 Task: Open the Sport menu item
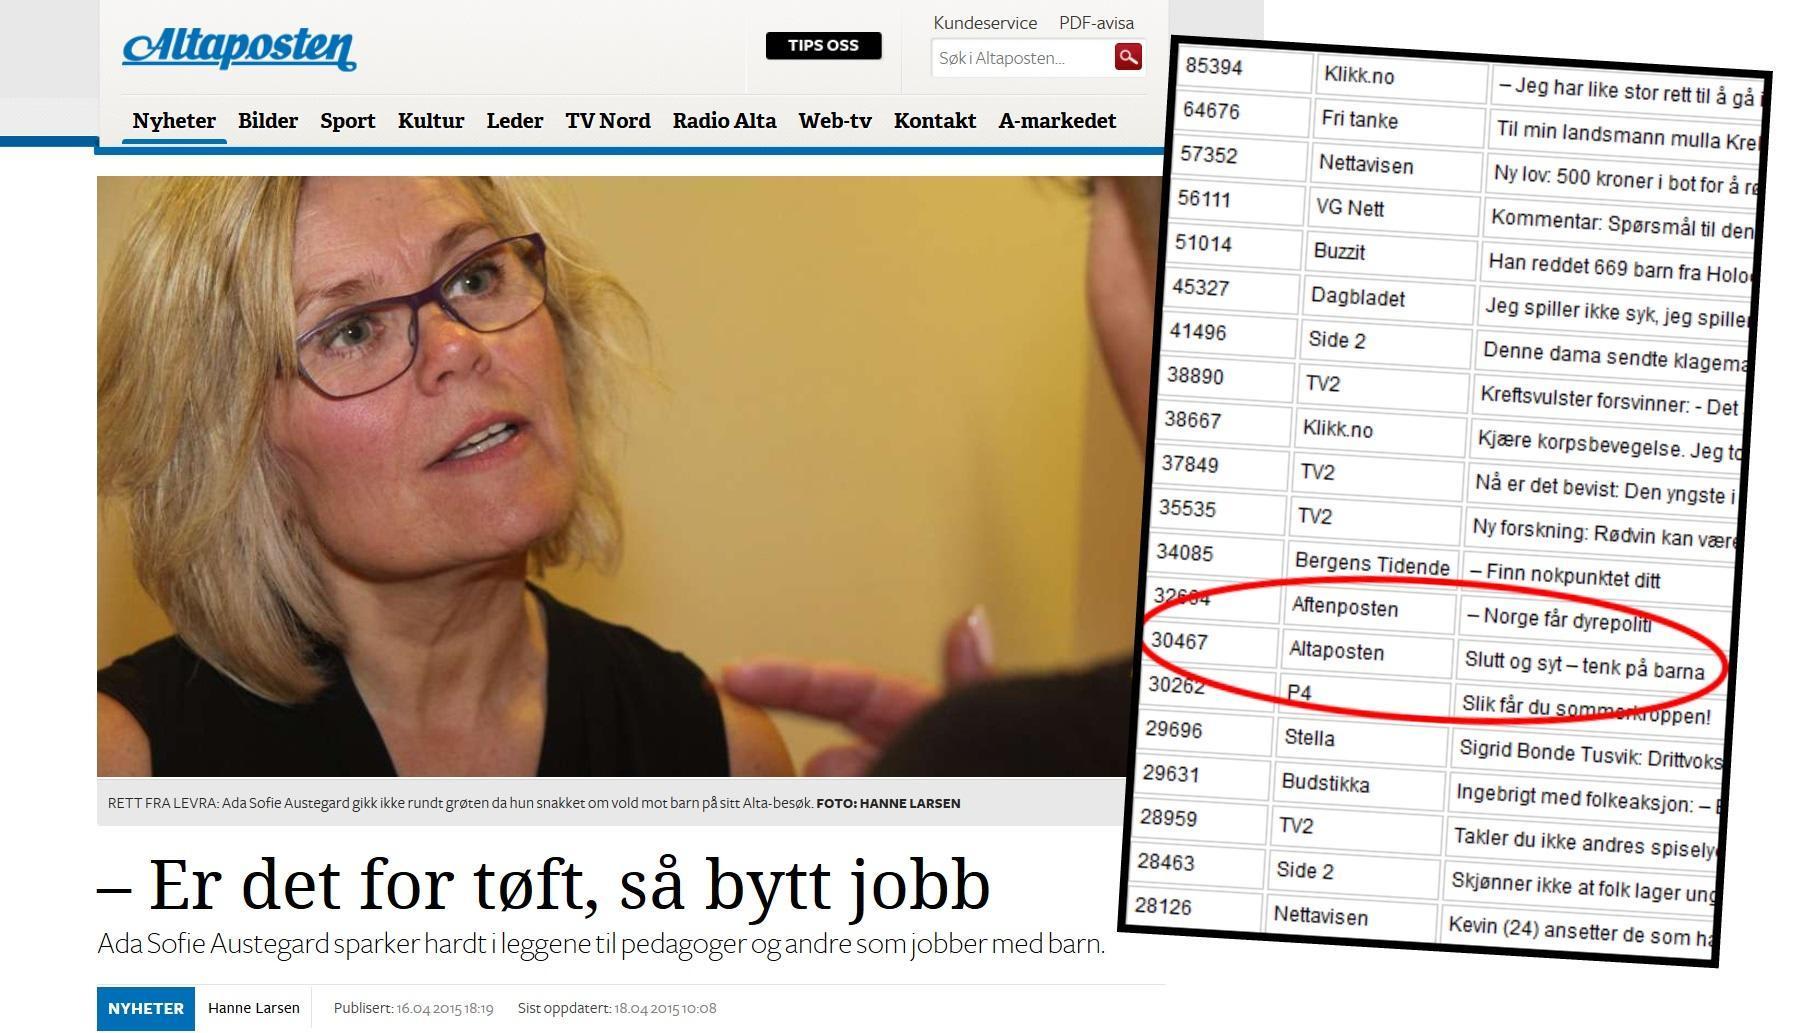point(347,121)
